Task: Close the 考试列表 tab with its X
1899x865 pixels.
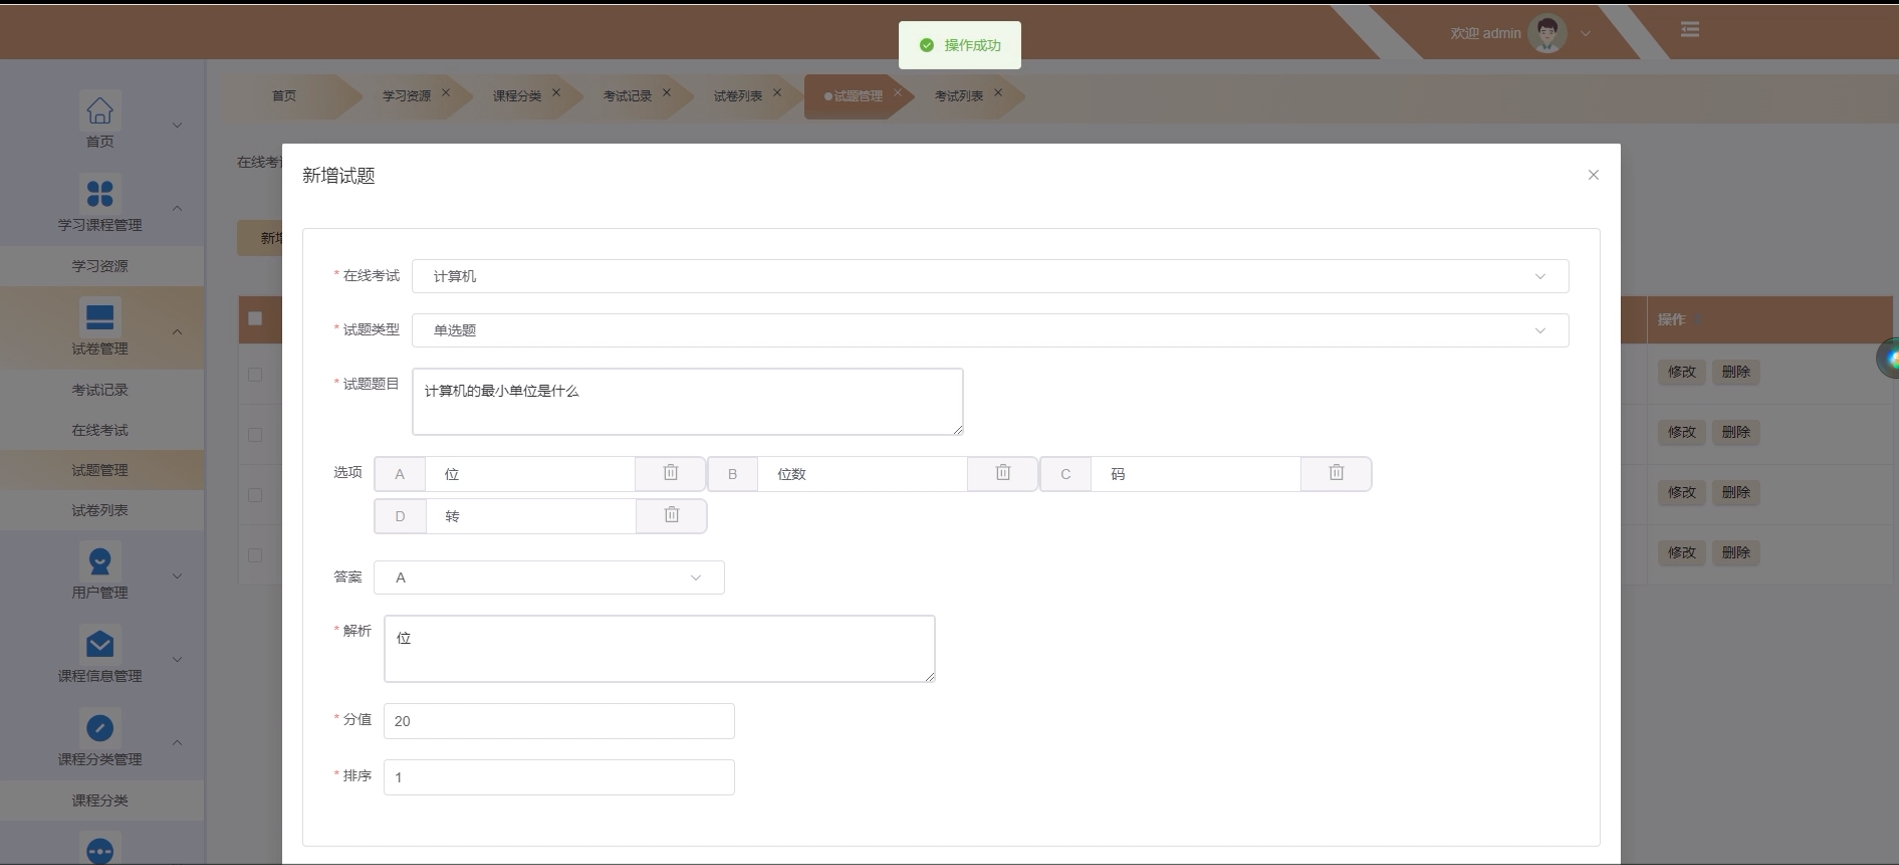Action: pyautogui.click(x=998, y=93)
